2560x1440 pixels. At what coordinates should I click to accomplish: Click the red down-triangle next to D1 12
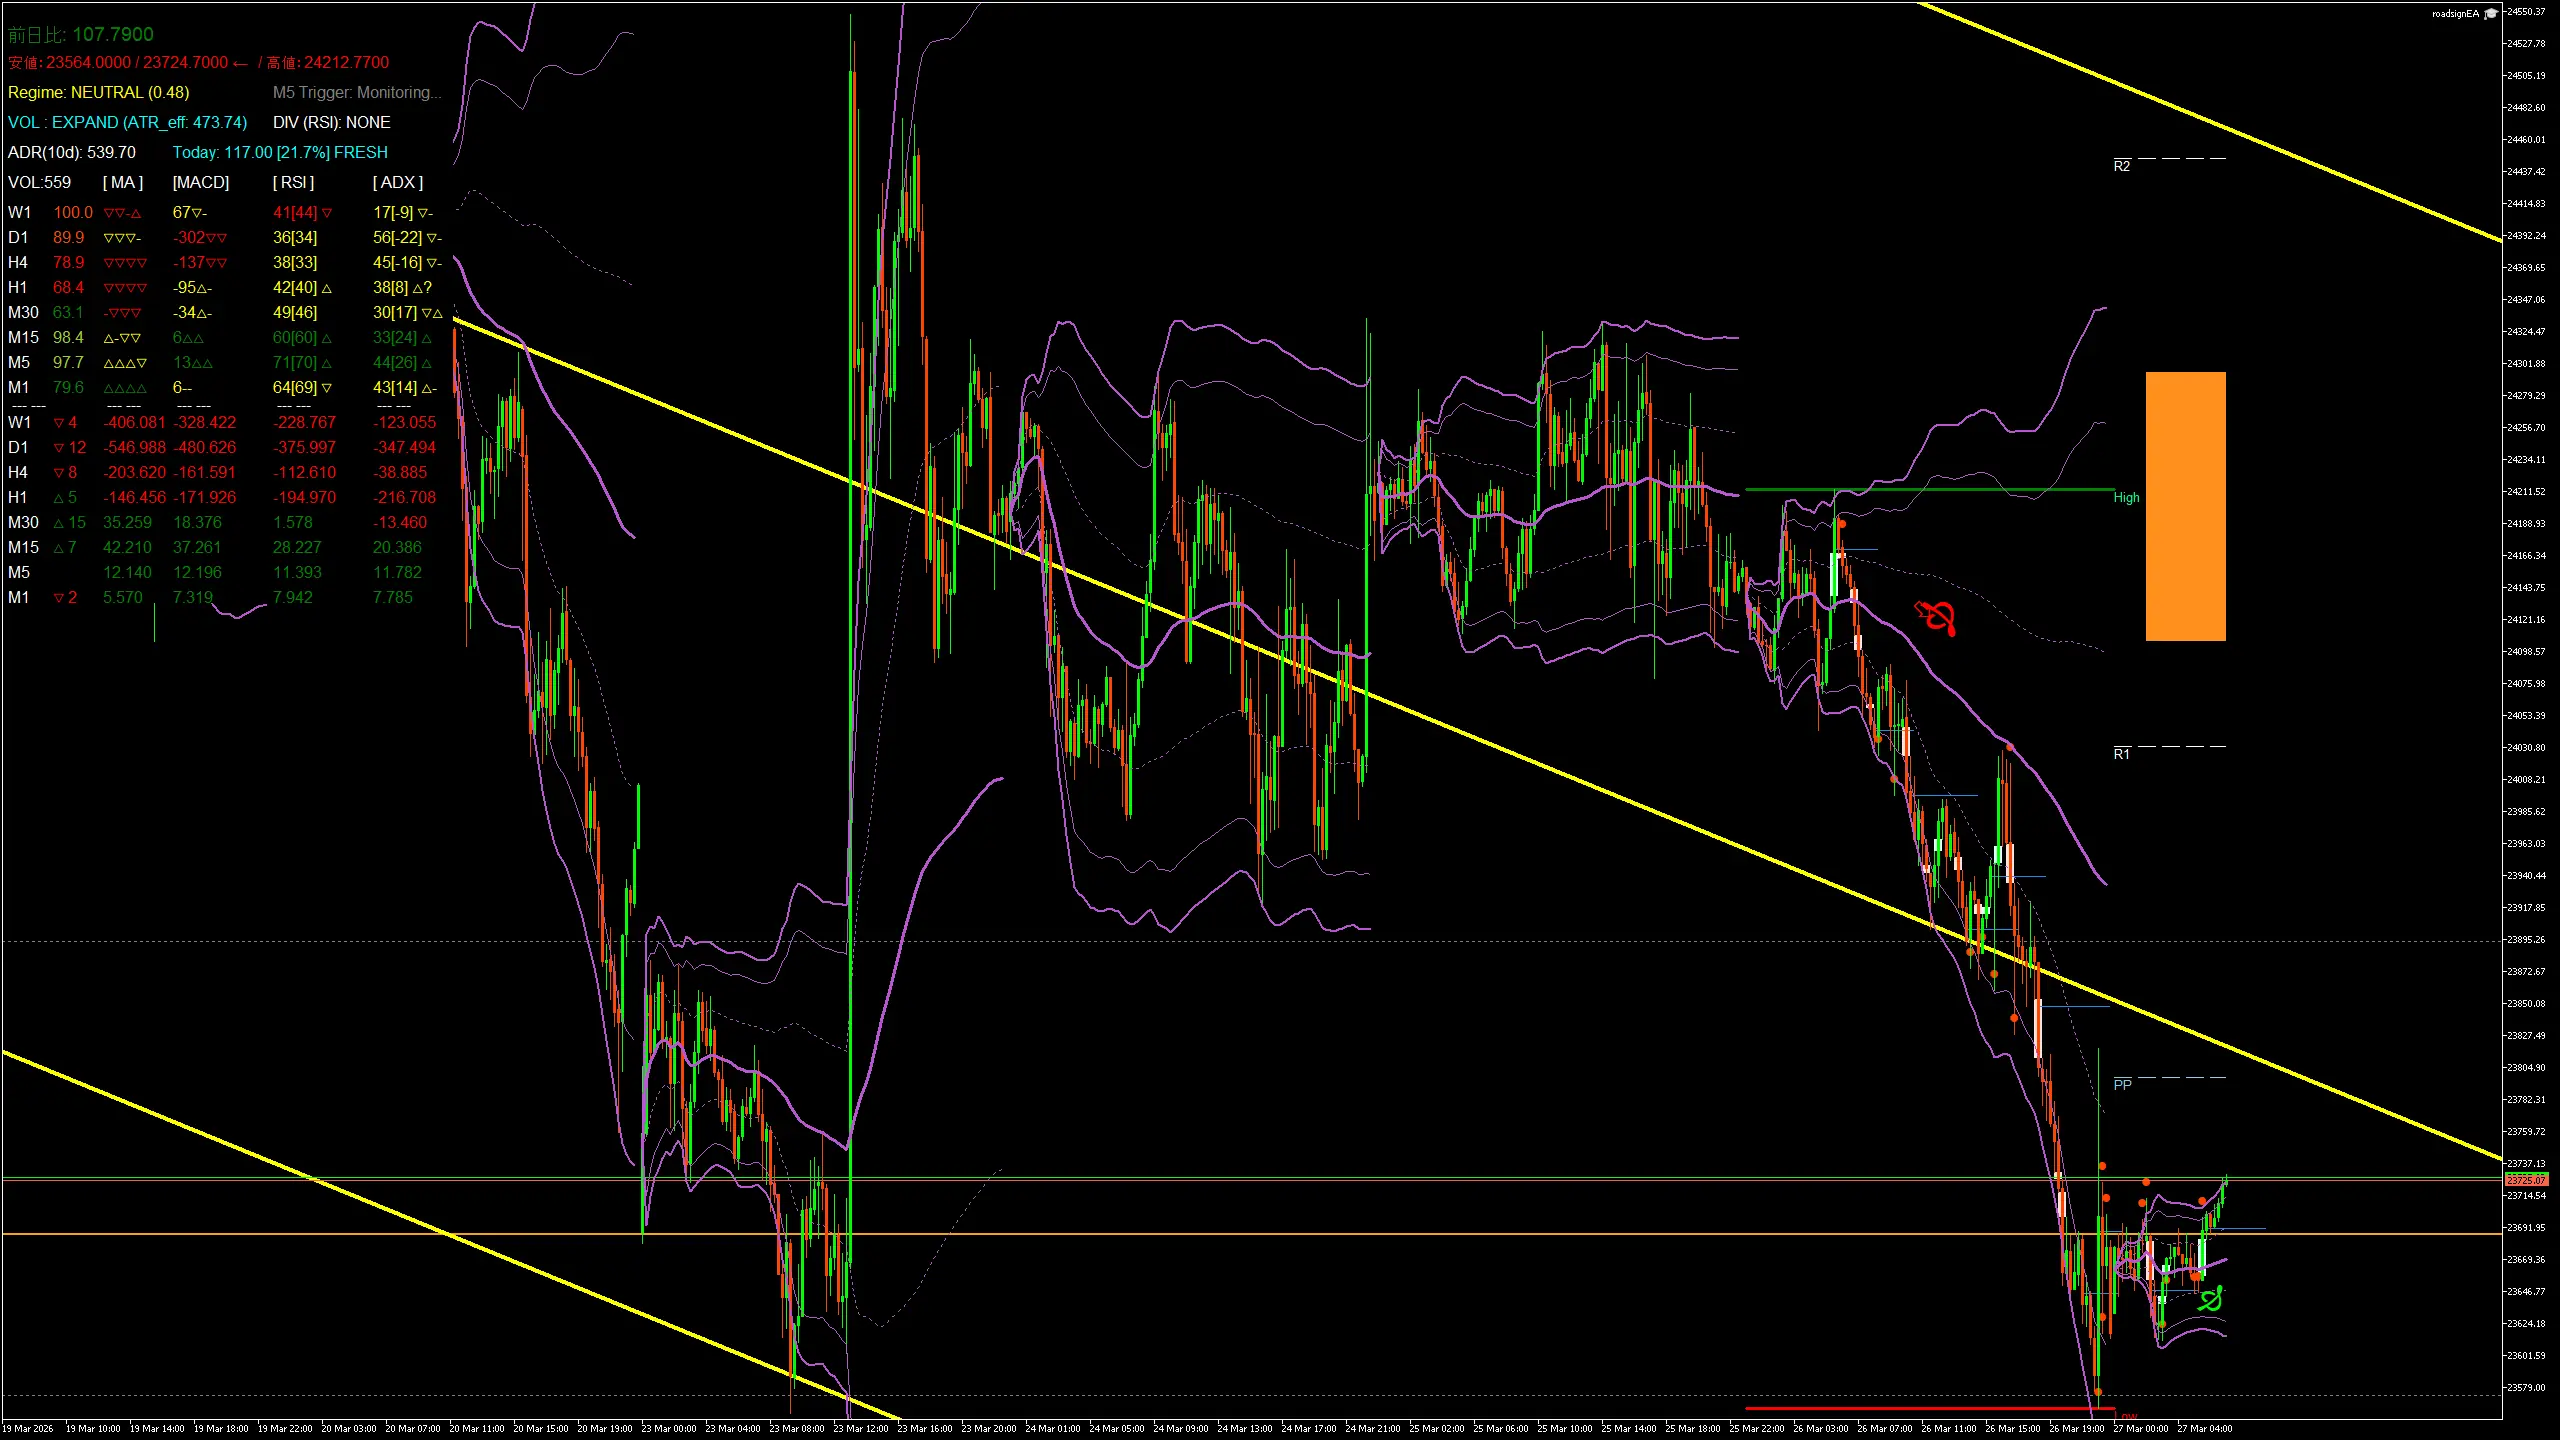click(x=58, y=448)
